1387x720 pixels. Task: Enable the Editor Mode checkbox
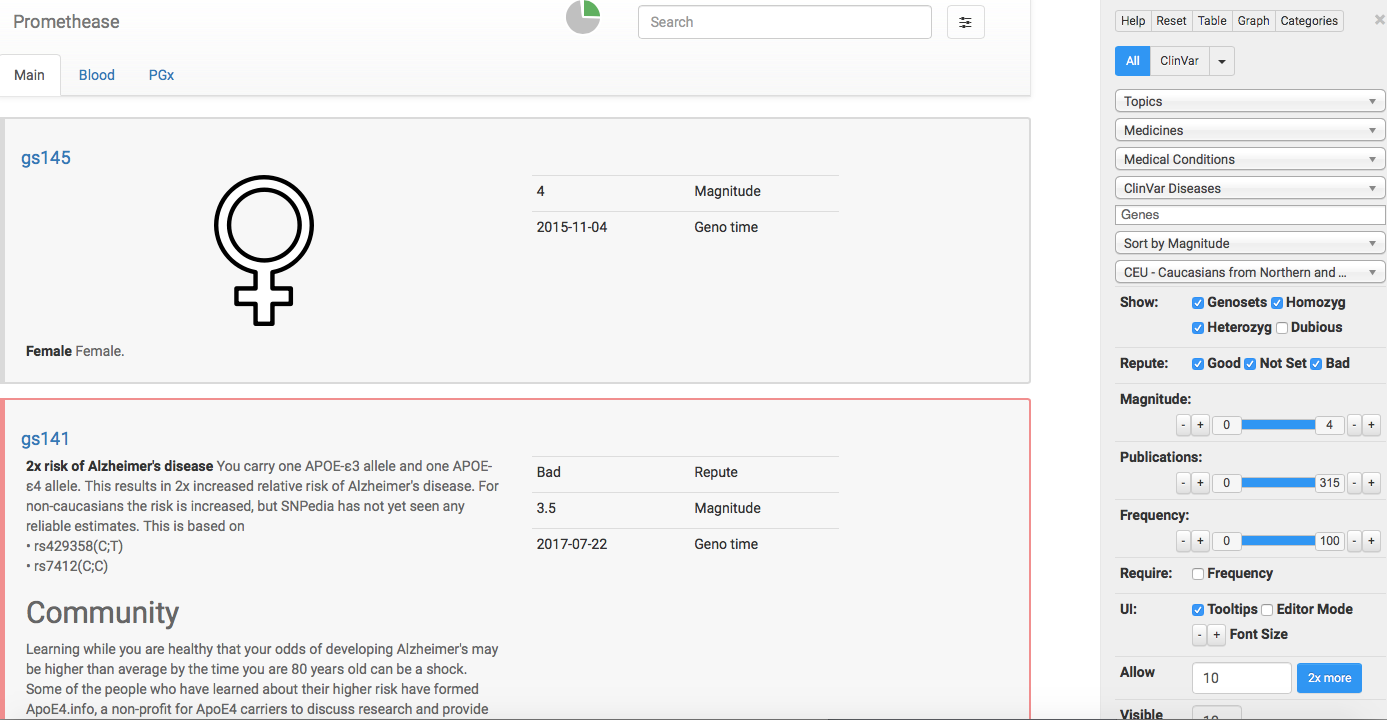(1267, 610)
